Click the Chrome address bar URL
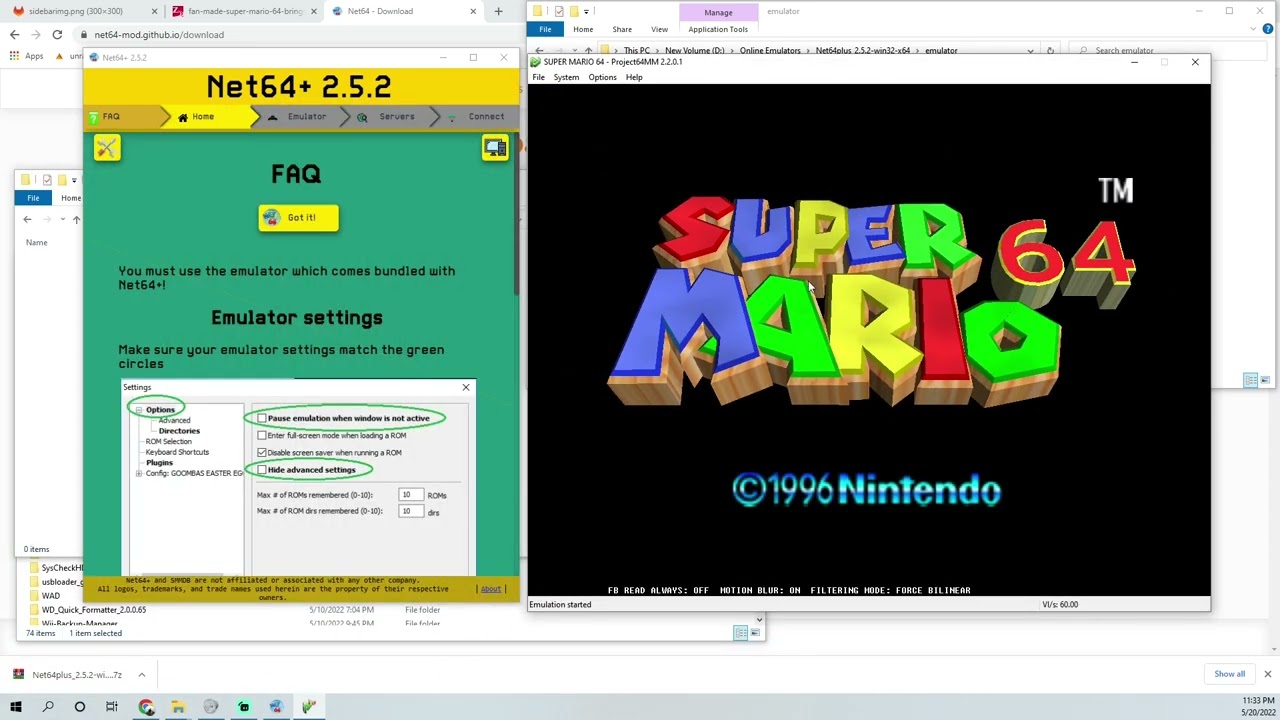The width and height of the screenshot is (1280, 720). (x=159, y=34)
